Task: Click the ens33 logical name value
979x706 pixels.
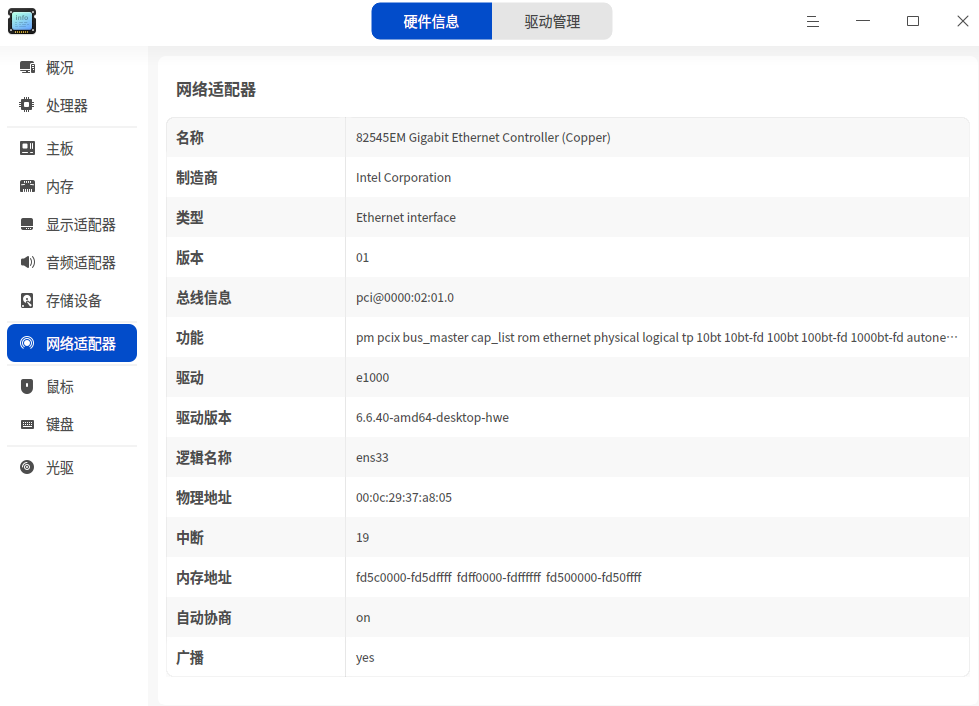Action: [372, 458]
